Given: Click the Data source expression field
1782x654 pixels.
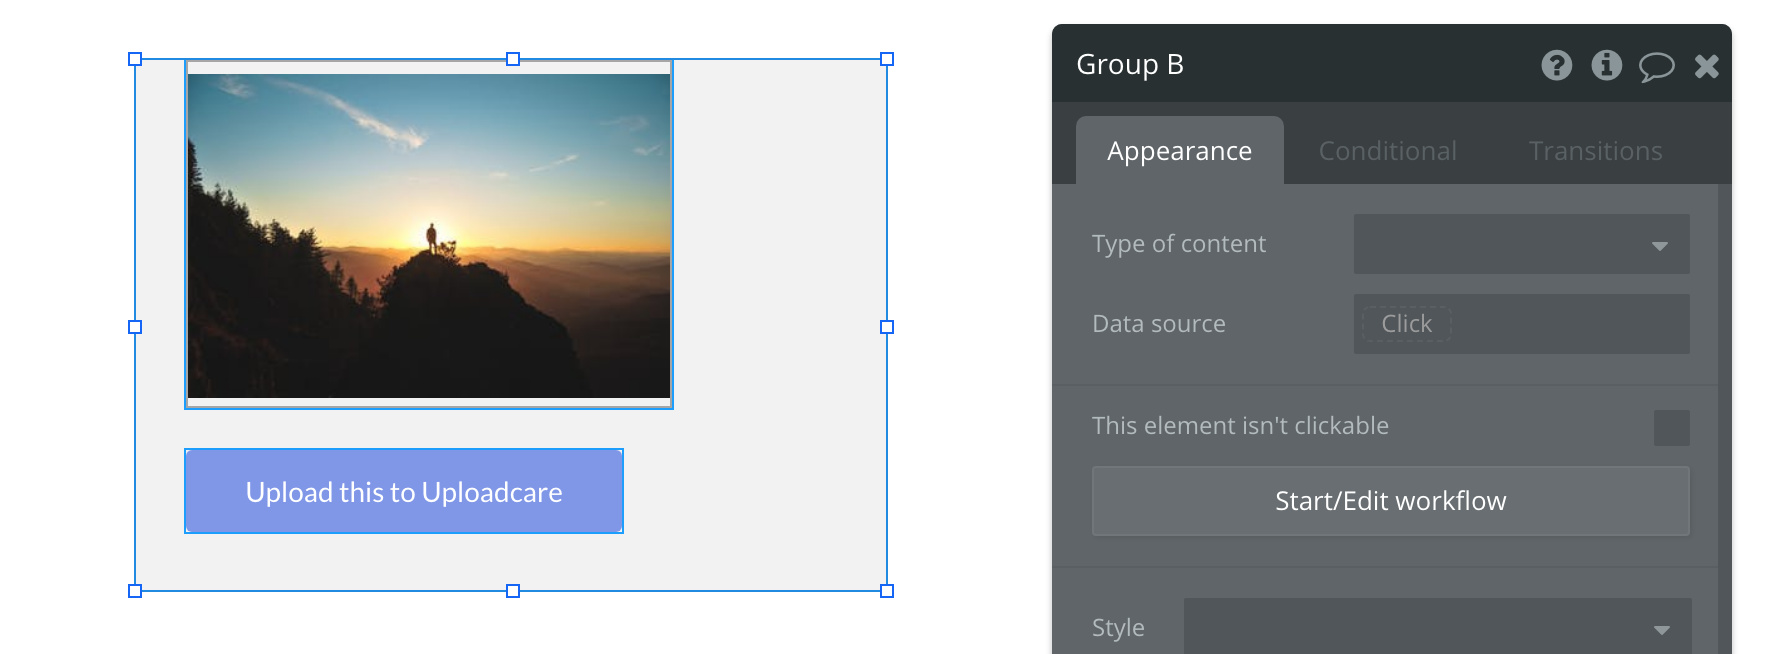Looking at the screenshot, I should (1521, 324).
